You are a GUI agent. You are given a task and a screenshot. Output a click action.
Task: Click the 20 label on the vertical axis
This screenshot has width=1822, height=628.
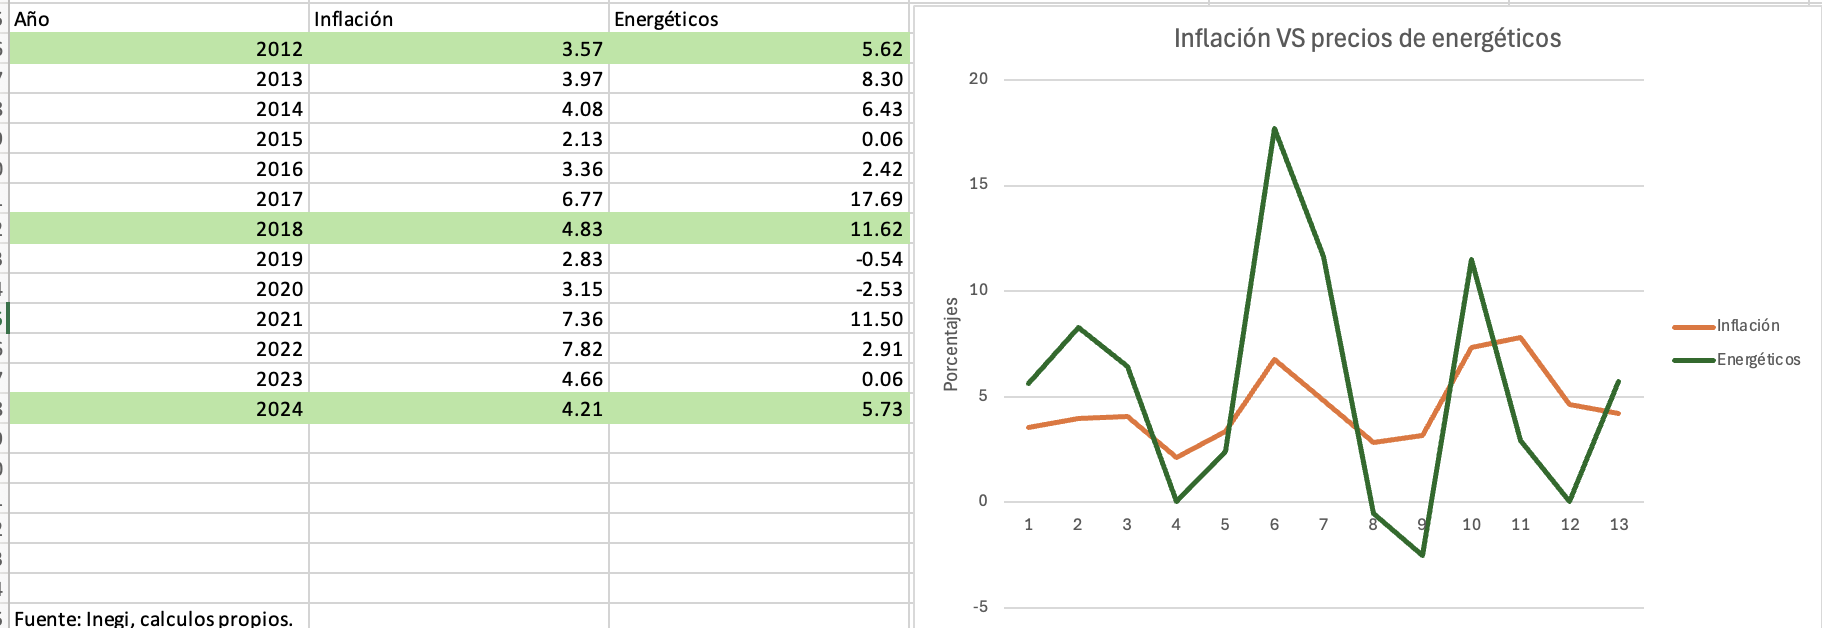coord(978,79)
